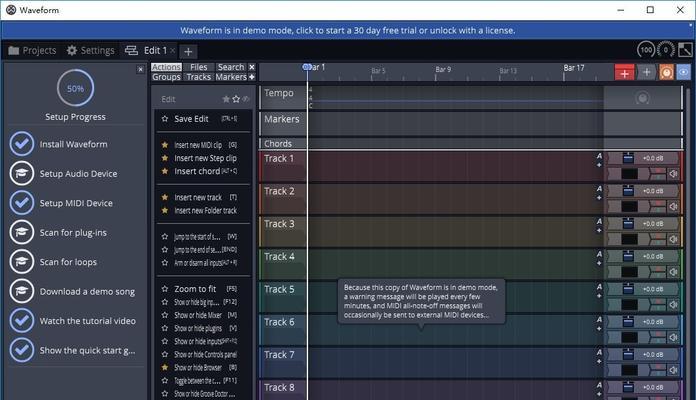Screen dimensions: 696x400
Task: Click the Track 1 automation A button
Action: [599, 156]
